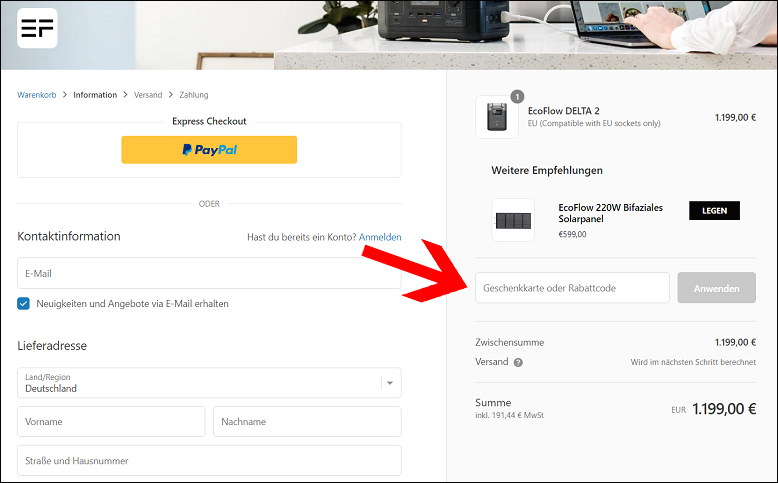Focus the Straße und Hausnummer field

[x=209, y=460]
